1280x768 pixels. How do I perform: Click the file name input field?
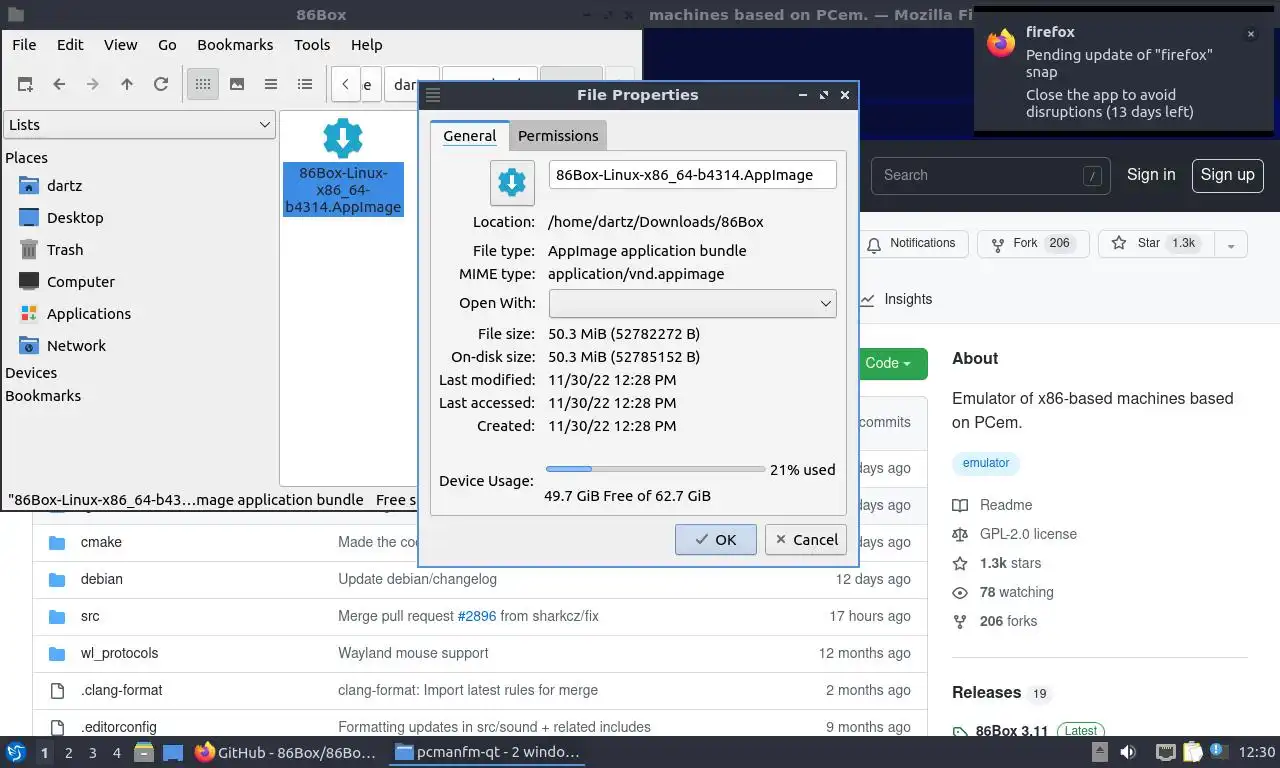692,174
